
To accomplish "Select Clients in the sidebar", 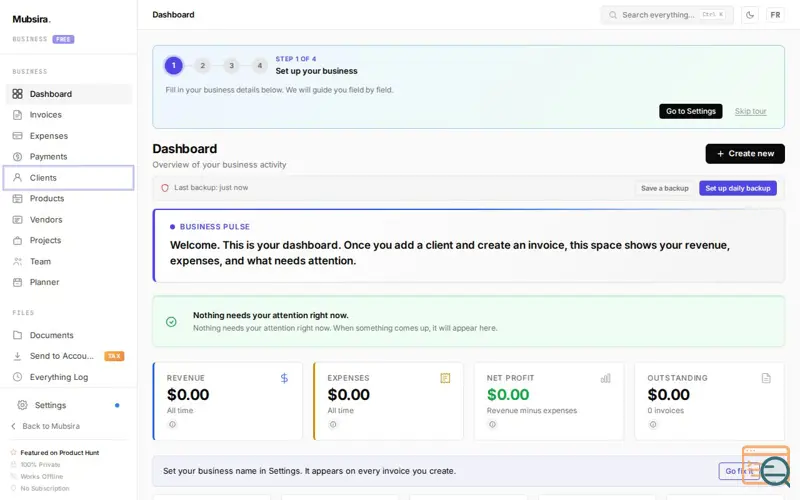I will click(69, 178).
